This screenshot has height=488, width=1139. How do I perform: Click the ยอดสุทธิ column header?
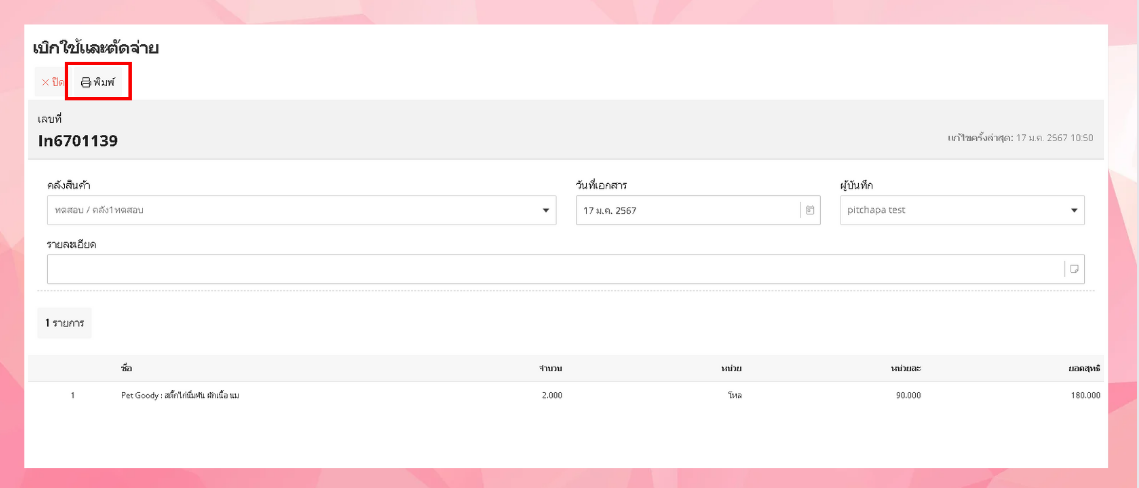click(1084, 368)
